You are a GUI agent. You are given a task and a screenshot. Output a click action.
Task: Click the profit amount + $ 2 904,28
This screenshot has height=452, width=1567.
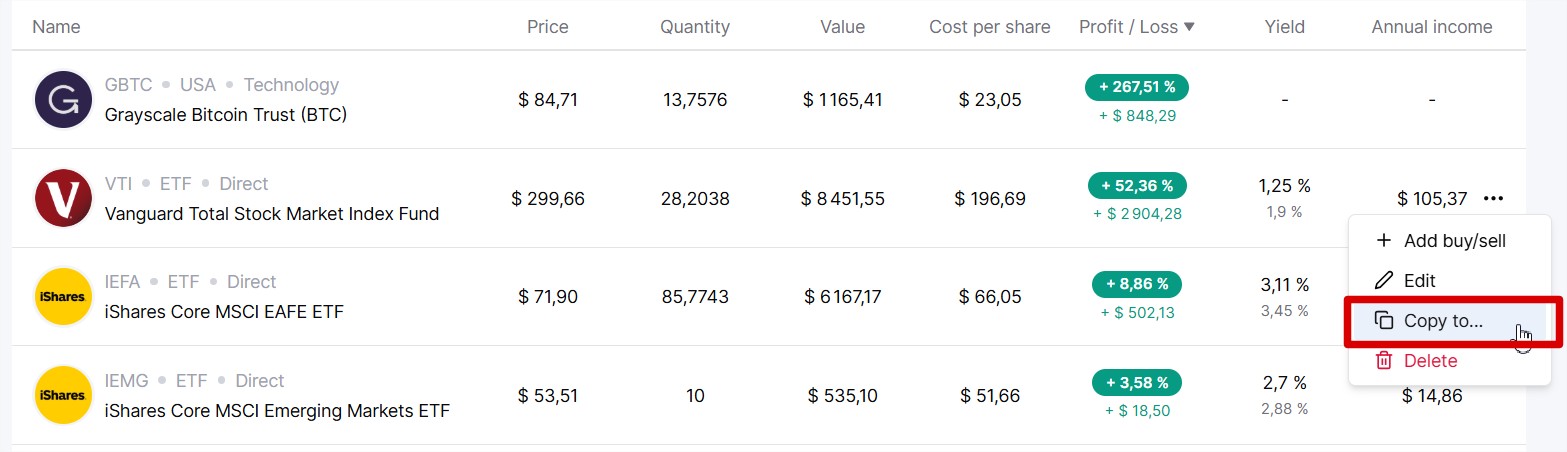[1137, 214]
